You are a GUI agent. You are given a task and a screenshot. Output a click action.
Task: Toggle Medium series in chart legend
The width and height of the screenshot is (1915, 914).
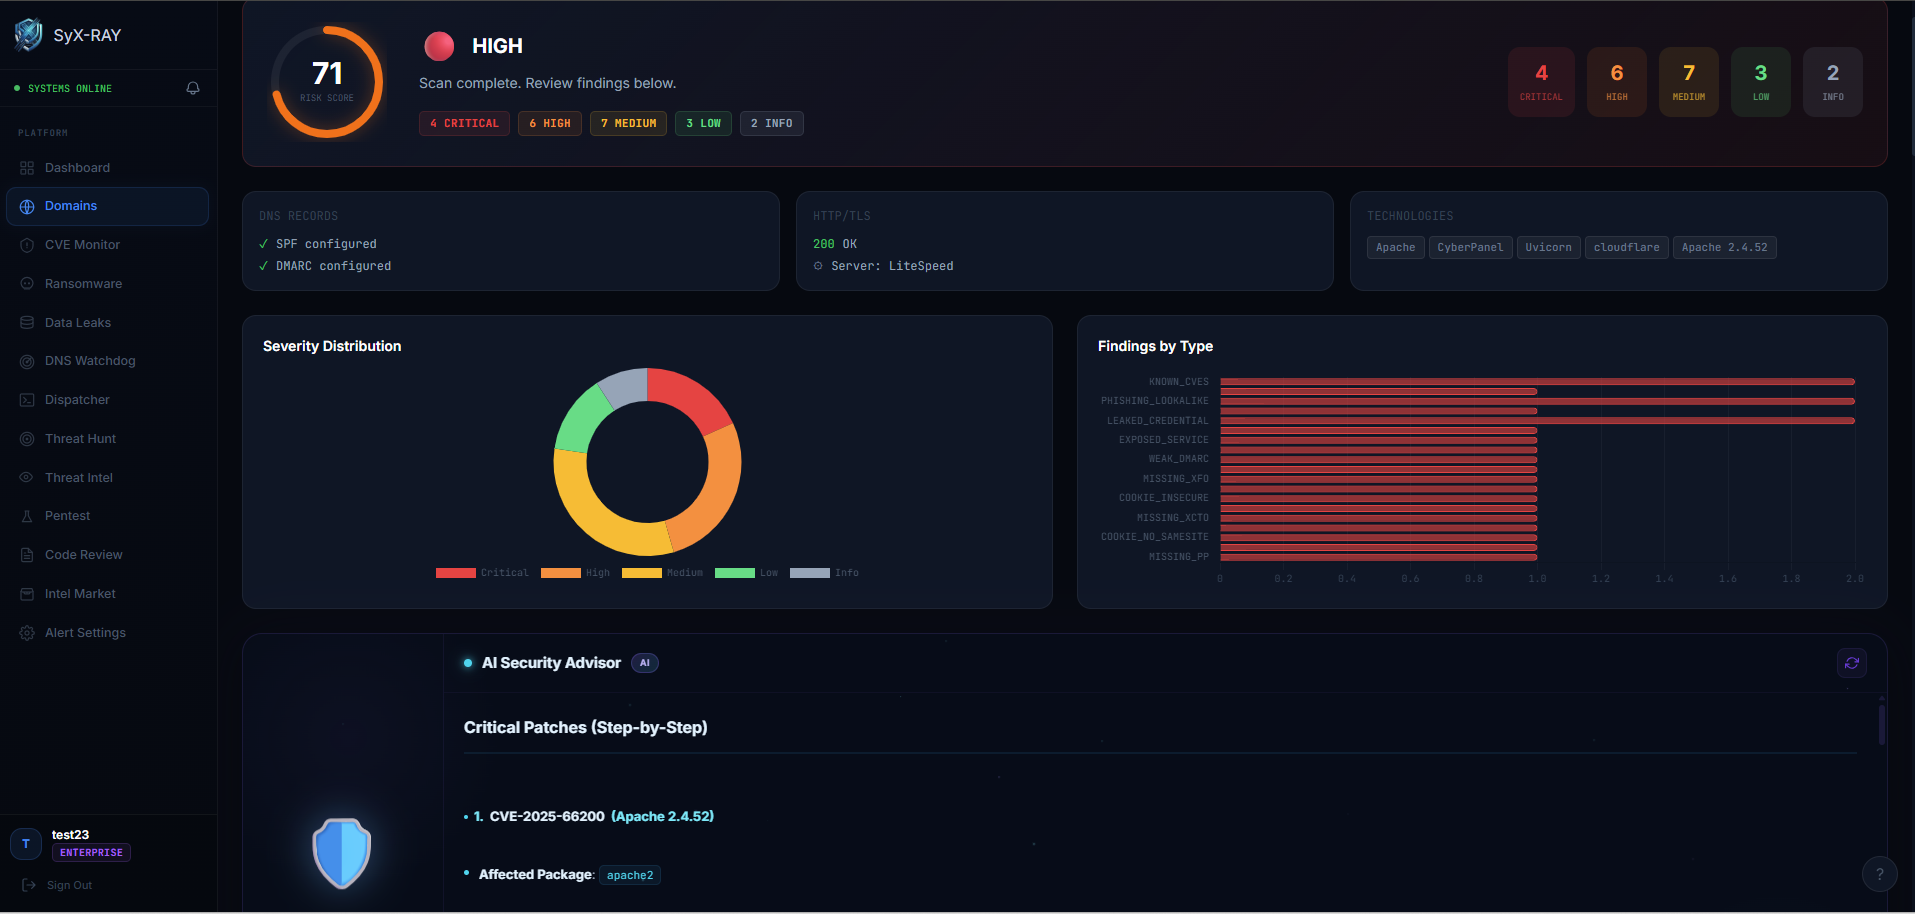pyautogui.click(x=662, y=573)
